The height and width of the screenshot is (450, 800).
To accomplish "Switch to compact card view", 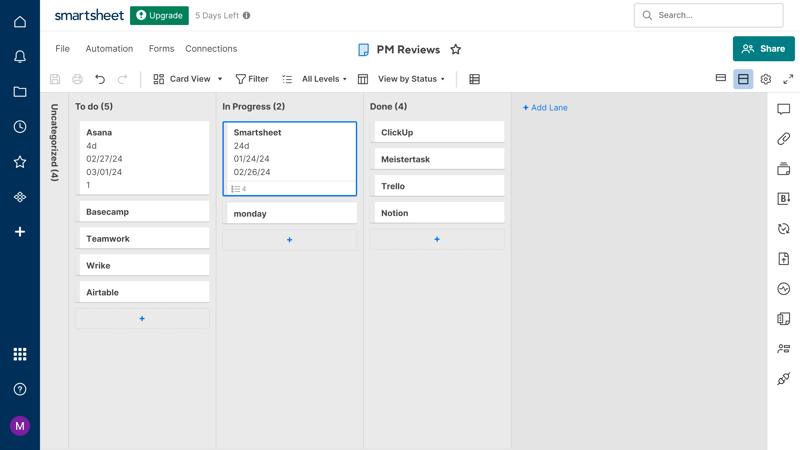I will tap(721, 79).
